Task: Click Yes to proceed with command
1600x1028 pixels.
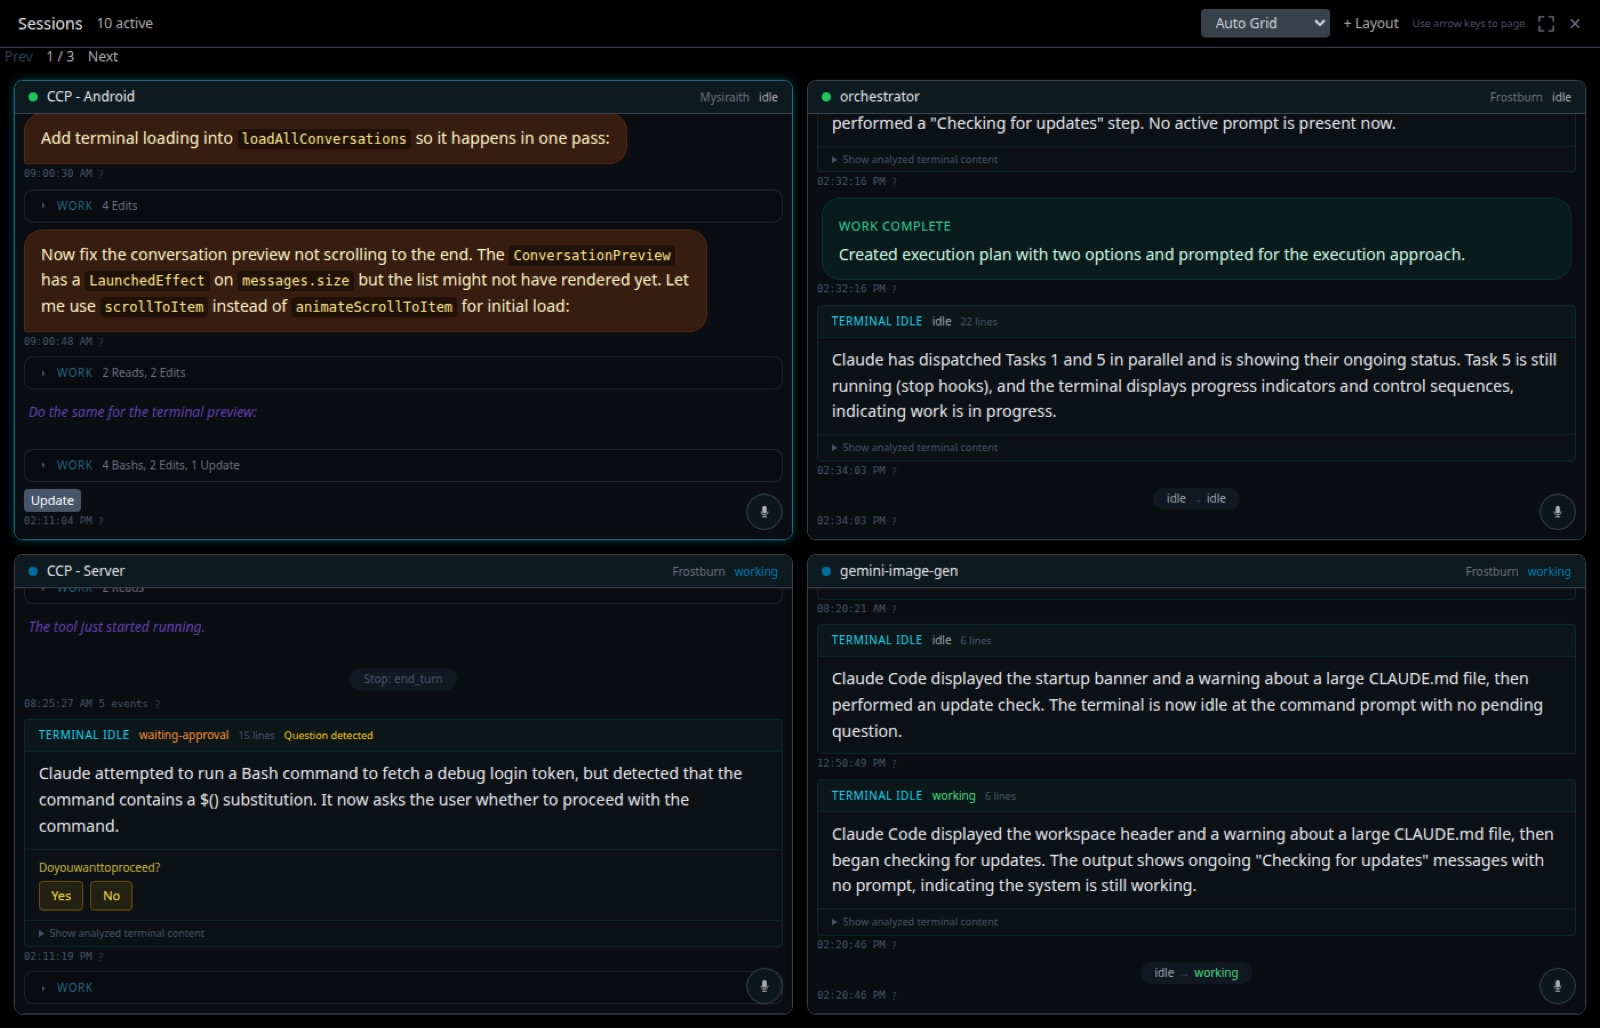Action: [x=61, y=896]
